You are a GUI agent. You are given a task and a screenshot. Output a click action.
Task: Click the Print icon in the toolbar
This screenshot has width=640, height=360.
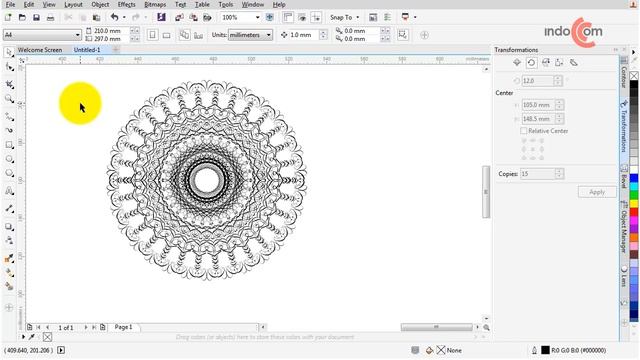(50, 17)
